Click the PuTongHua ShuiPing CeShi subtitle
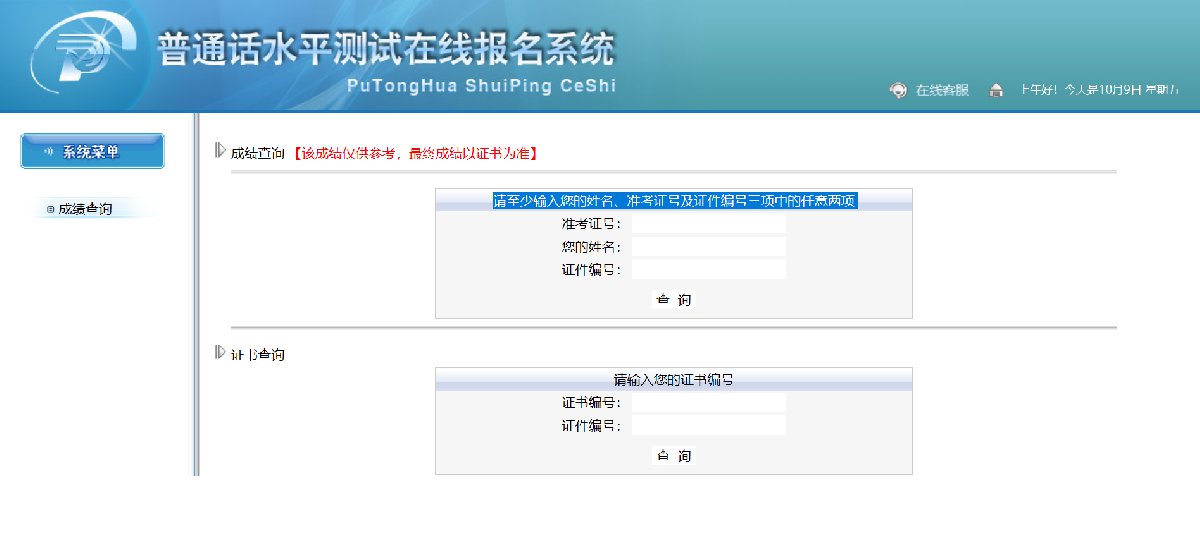The height and width of the screenshot is (541, 1200). point(482,86)
